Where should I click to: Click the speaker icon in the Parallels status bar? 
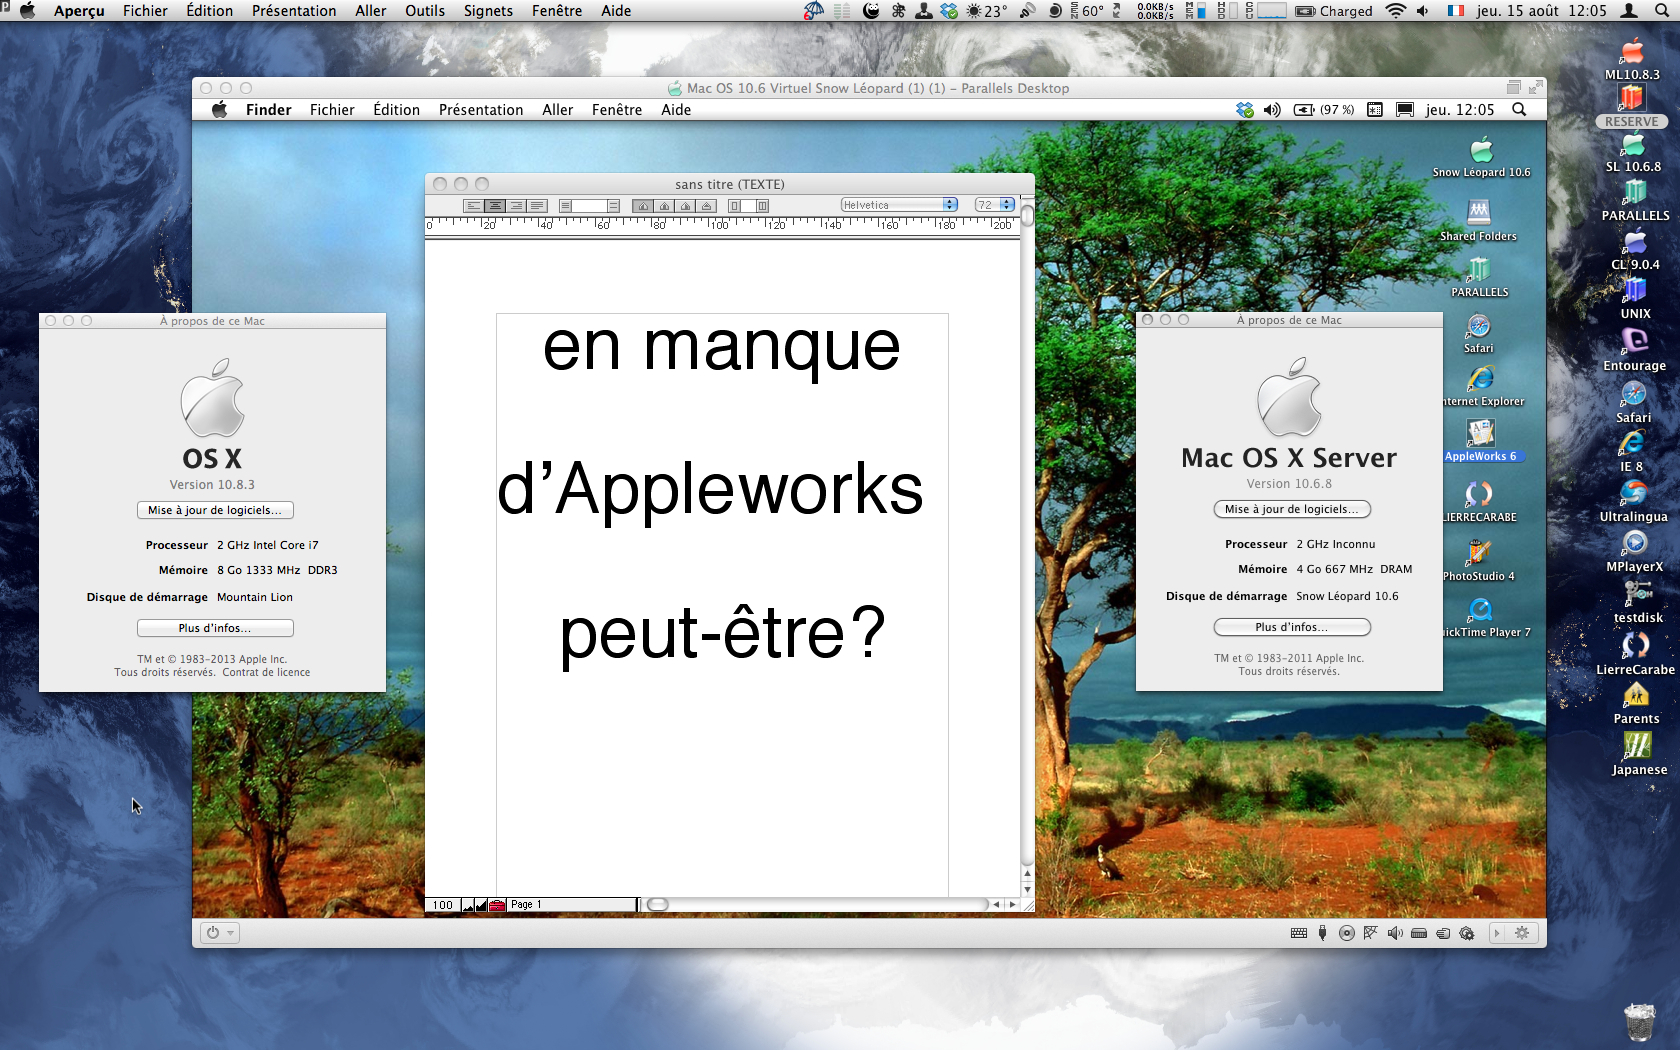tap(1395, 933)
